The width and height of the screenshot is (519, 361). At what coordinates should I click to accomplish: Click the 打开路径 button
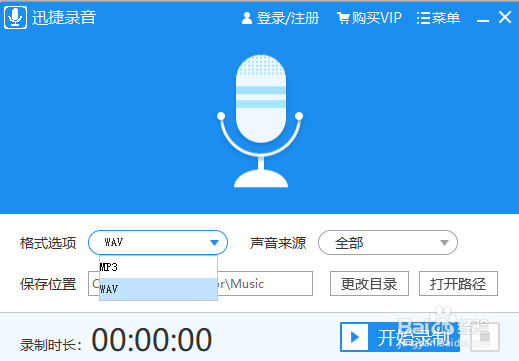(x=458, y=284)
